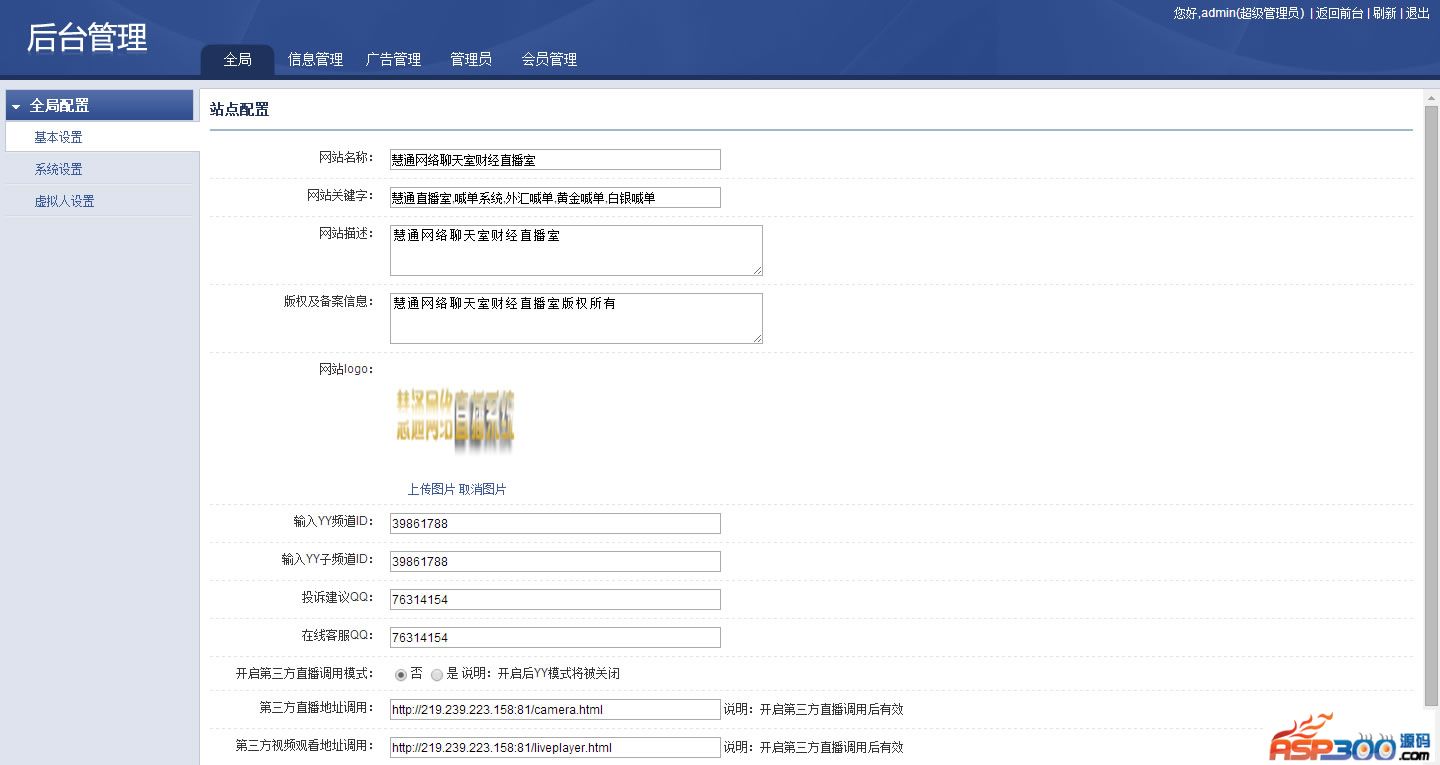Focus the 输入YY频道ID input field
The width and height of the screenshot is (1440, 765).
(x=555, y=524)
